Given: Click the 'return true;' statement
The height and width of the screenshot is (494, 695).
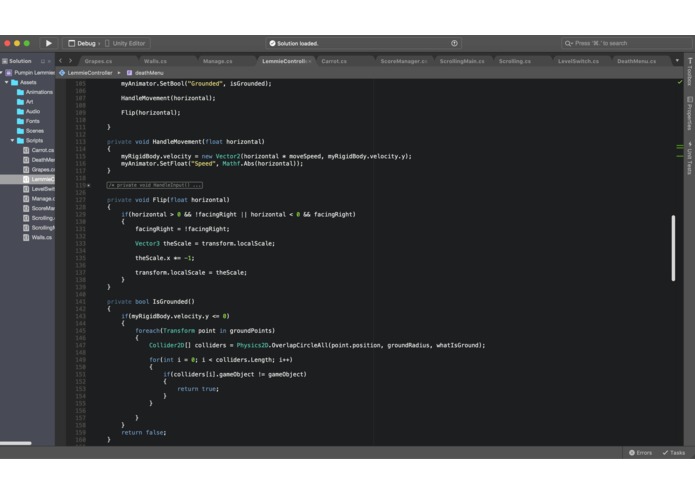Looking at the screenshot, I should (x=198, y=389).
